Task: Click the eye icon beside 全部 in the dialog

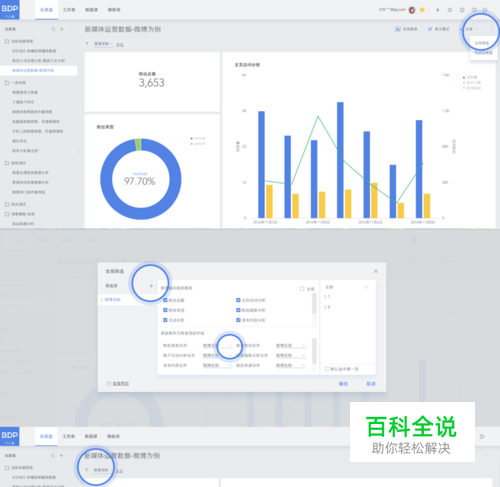Action: [x=366, y=287]
